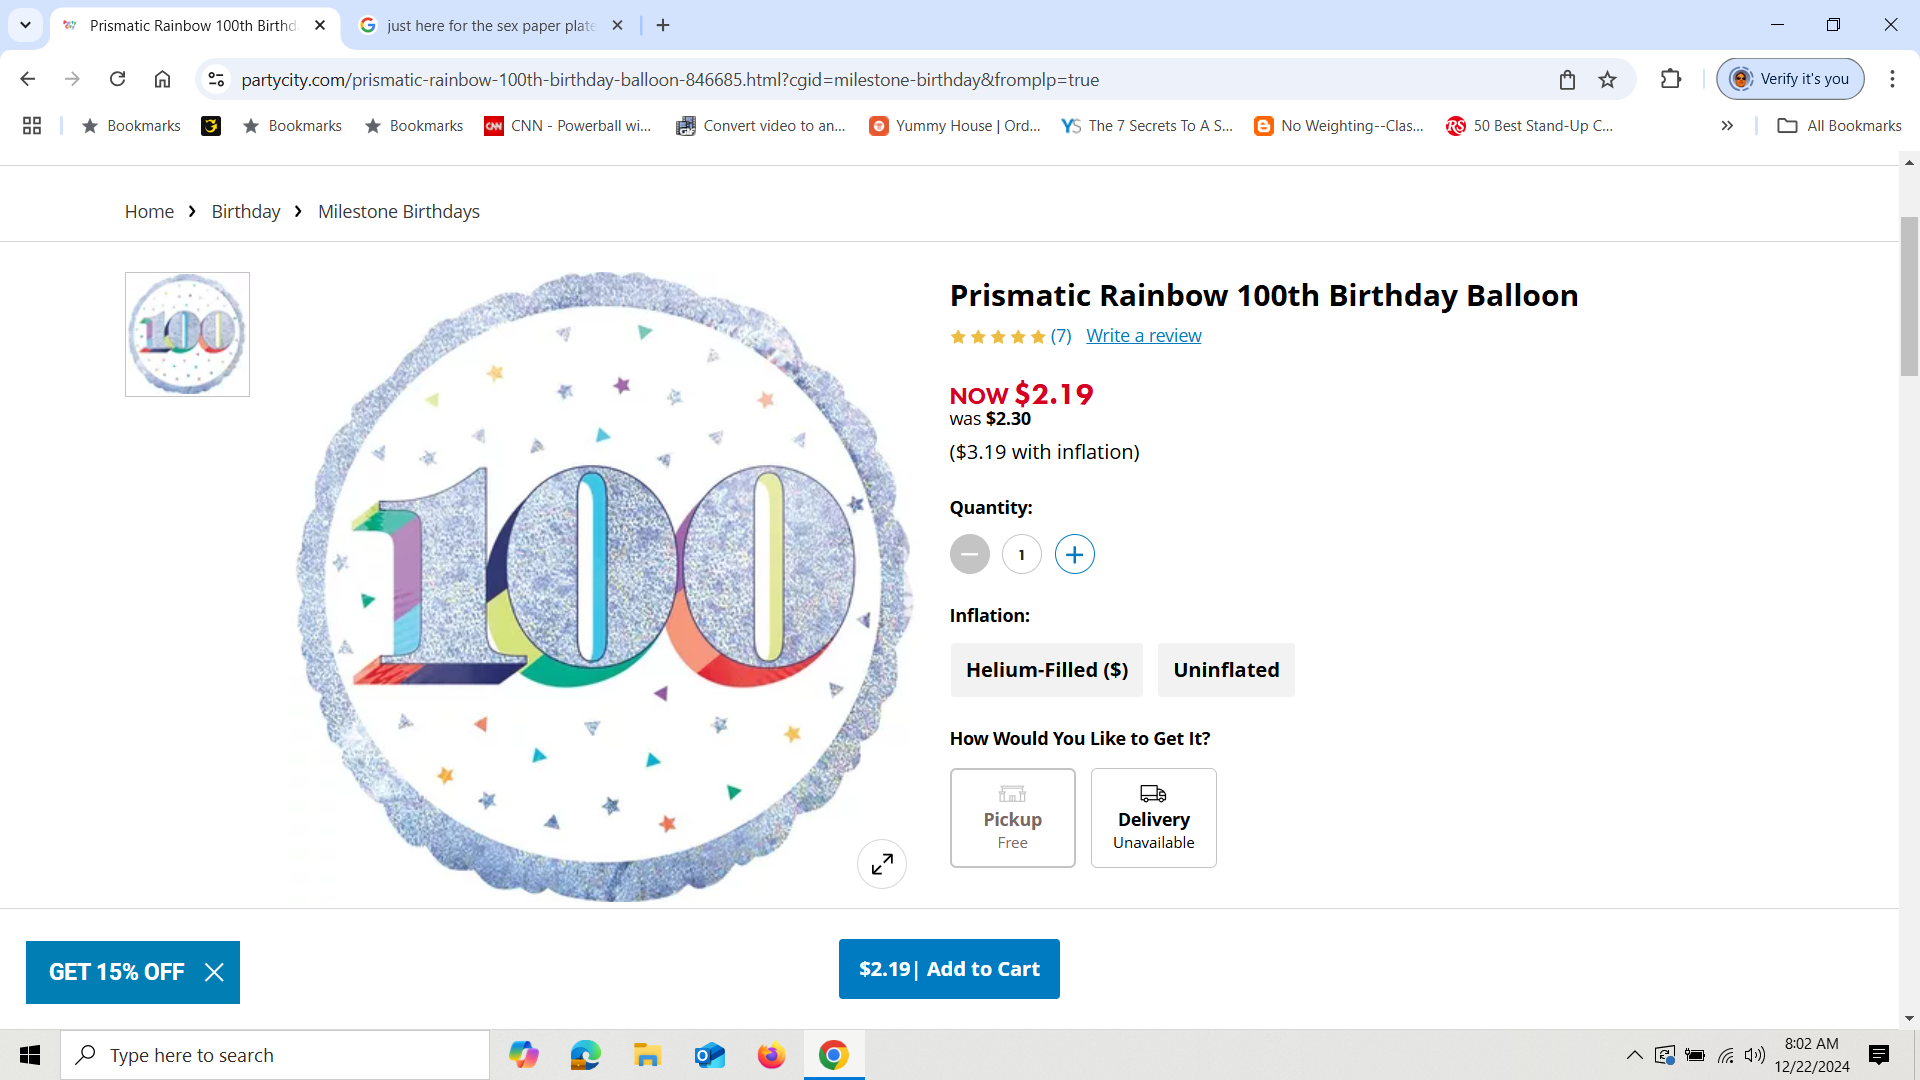The image size is (1920, 1080).
Task: Click the Write a review link
Action: (1143, 336)
